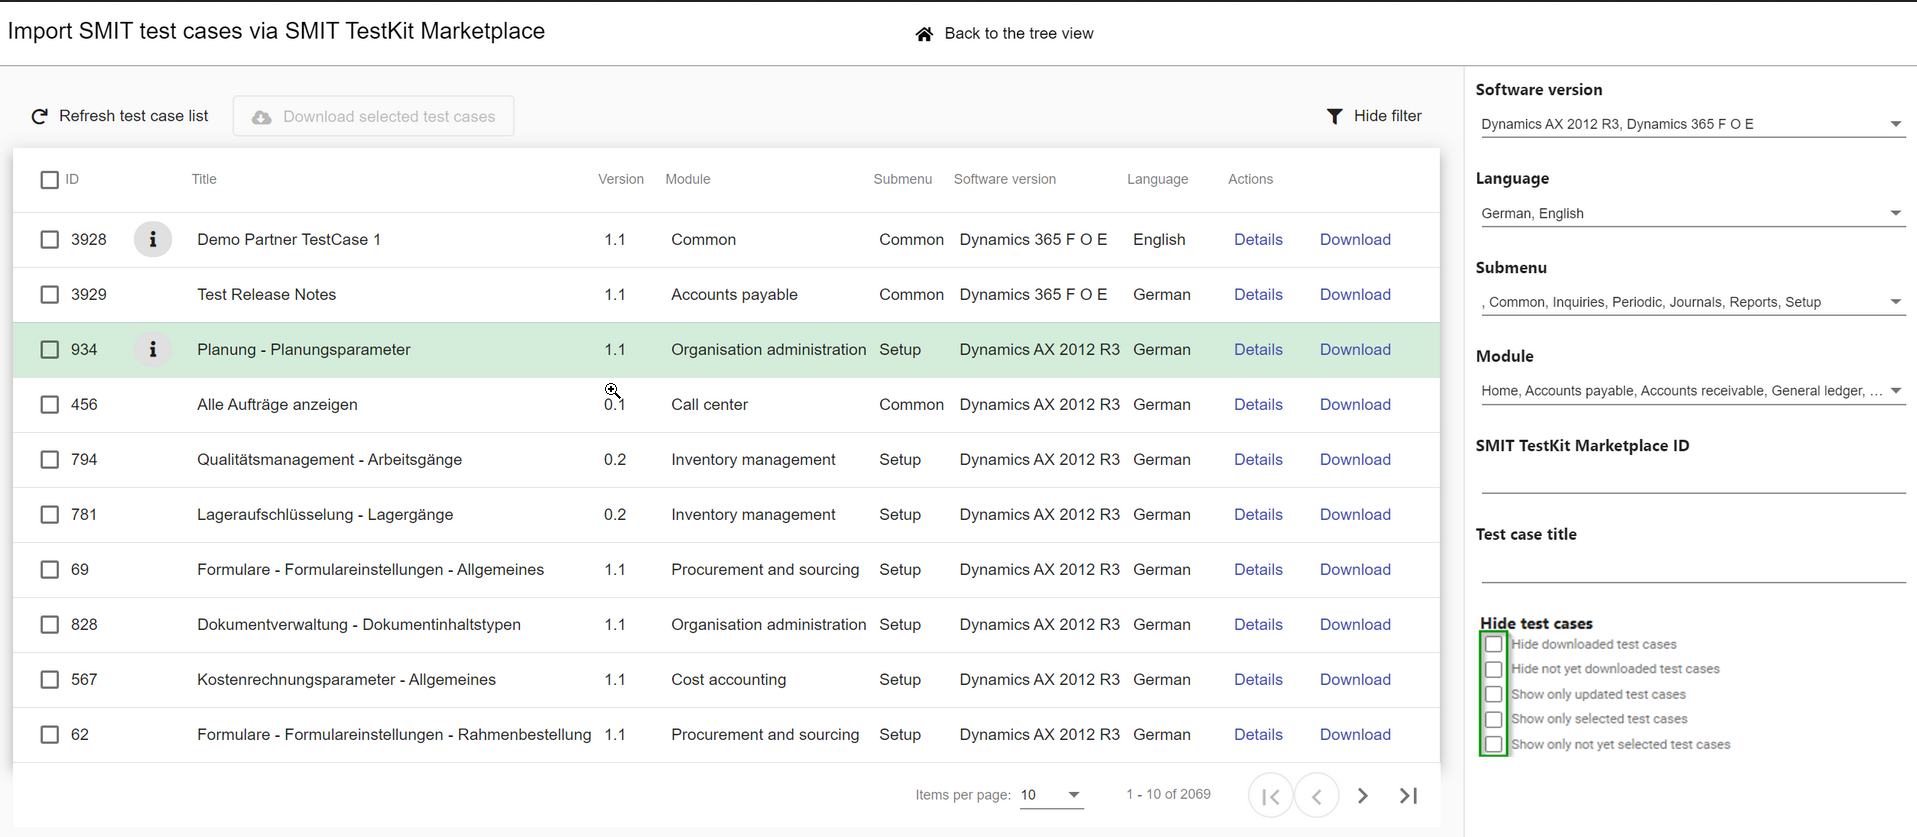Open info icon for Planung - Planungsparameter
Image resolution: width=1917 pixels, height=837 pixels.
pos(153,350)
